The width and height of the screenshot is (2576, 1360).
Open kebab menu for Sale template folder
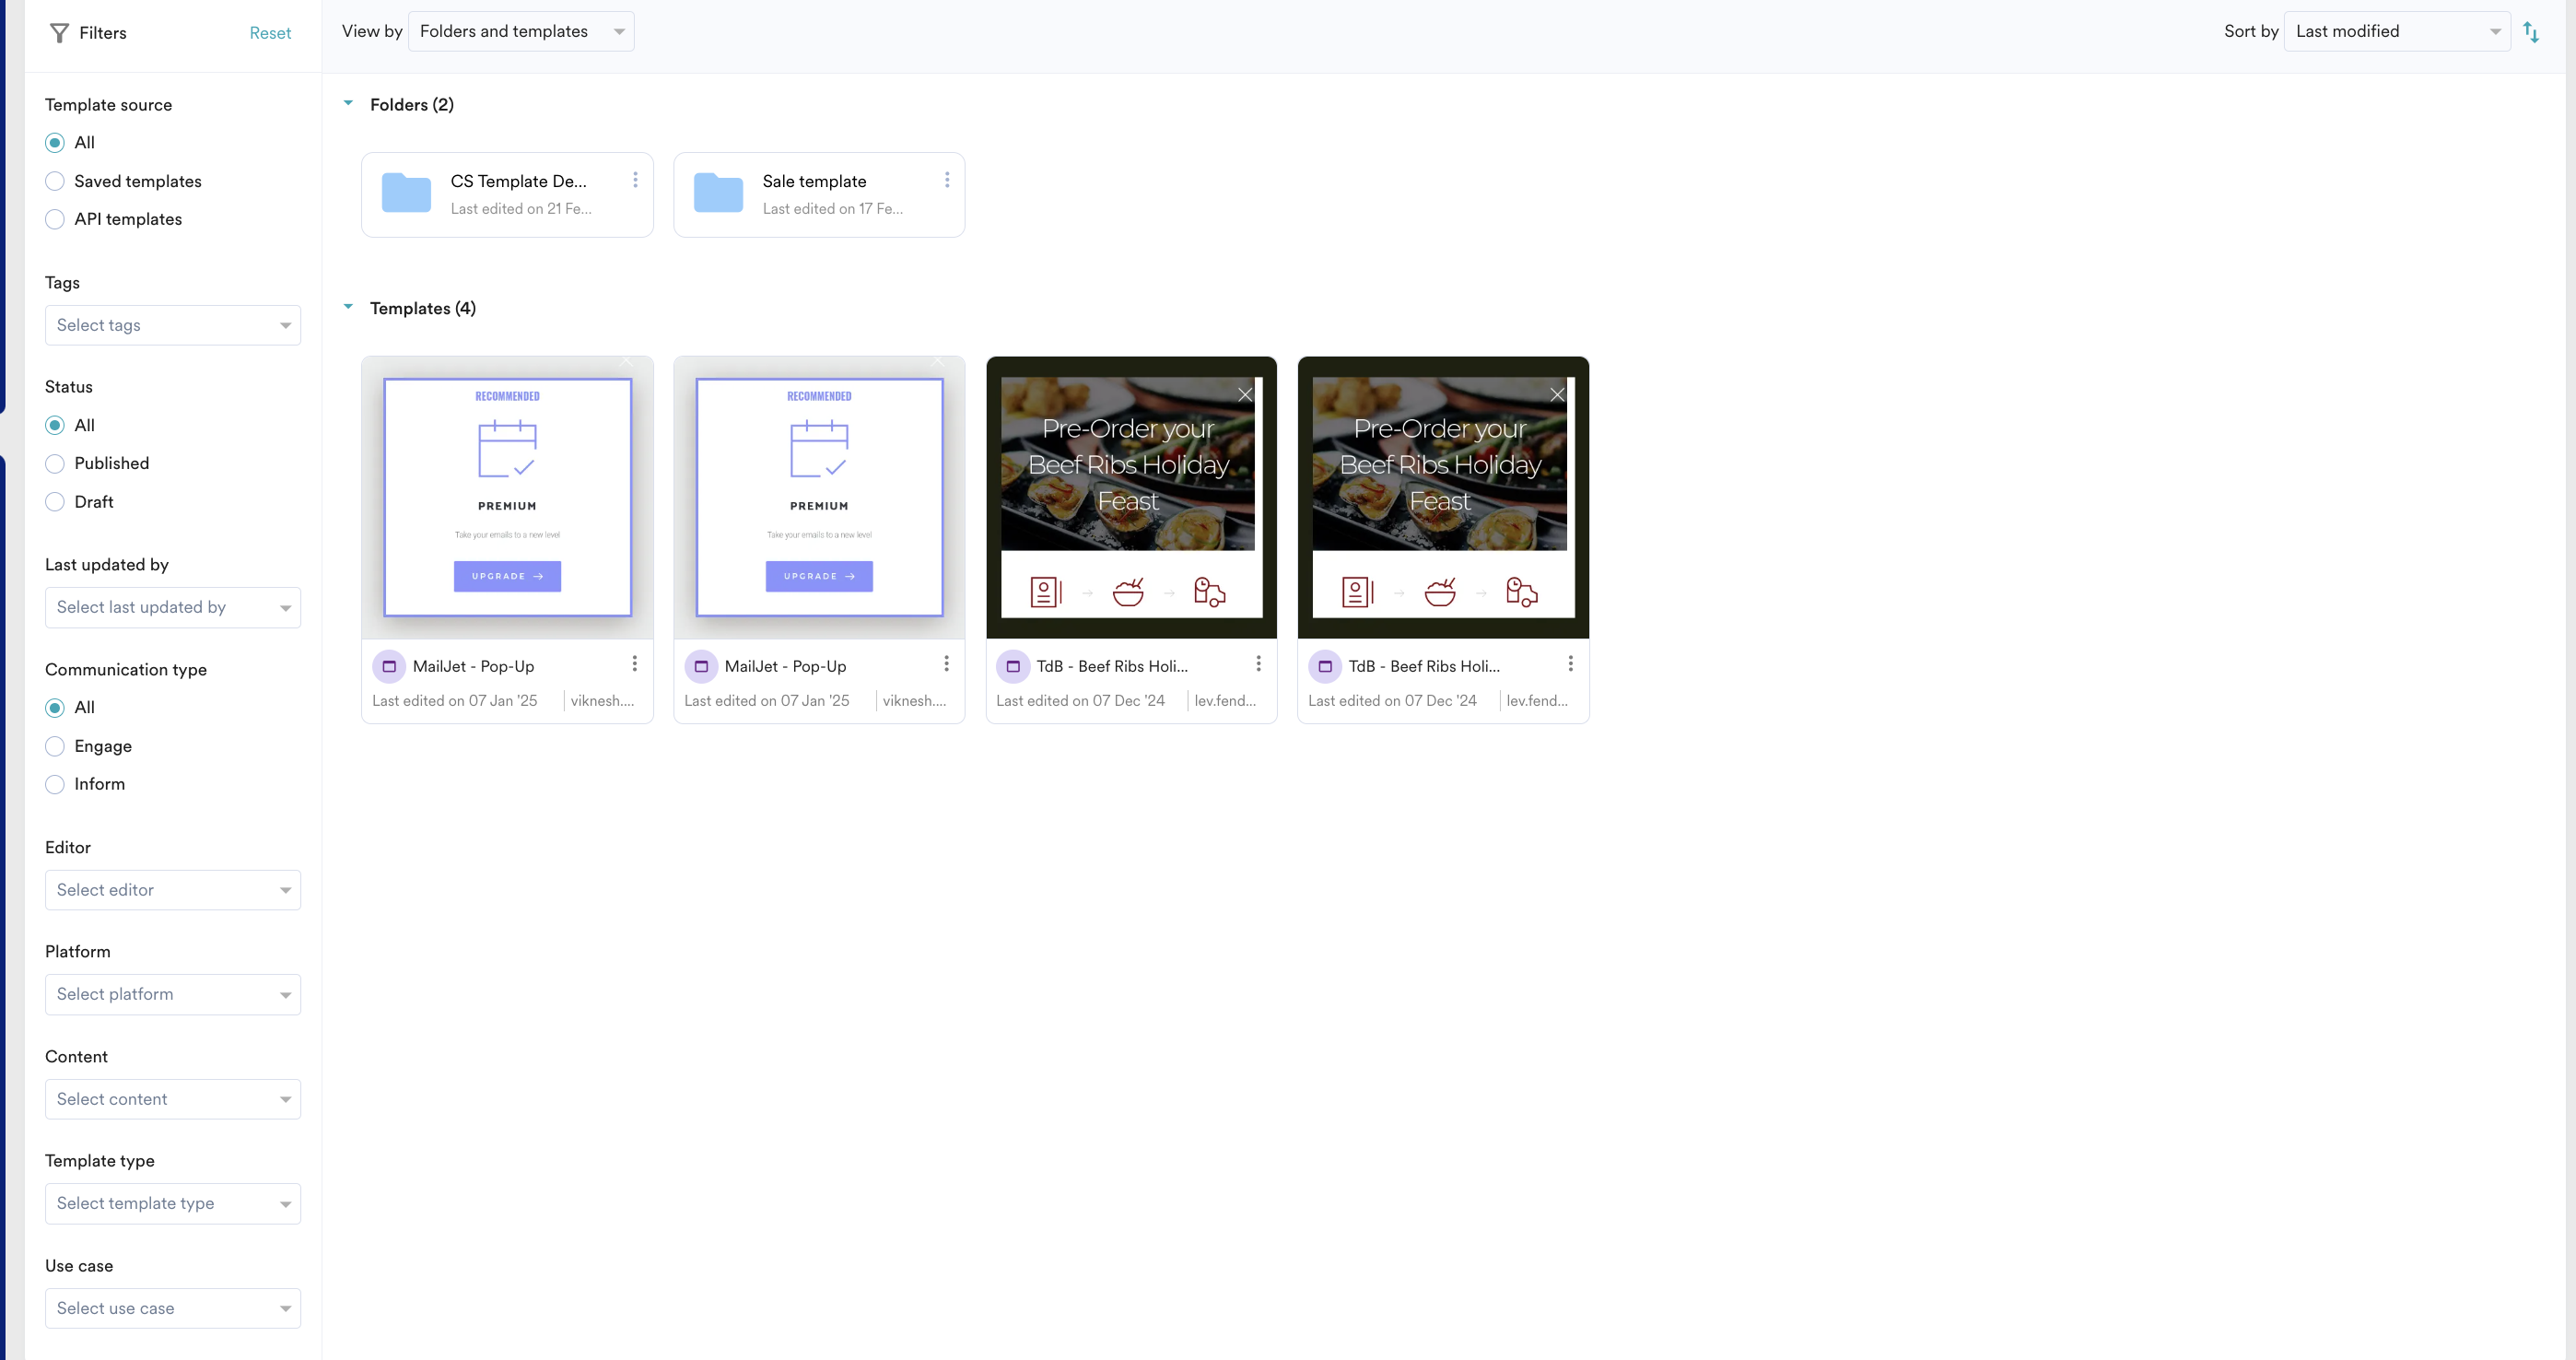(x=946, y=180)
